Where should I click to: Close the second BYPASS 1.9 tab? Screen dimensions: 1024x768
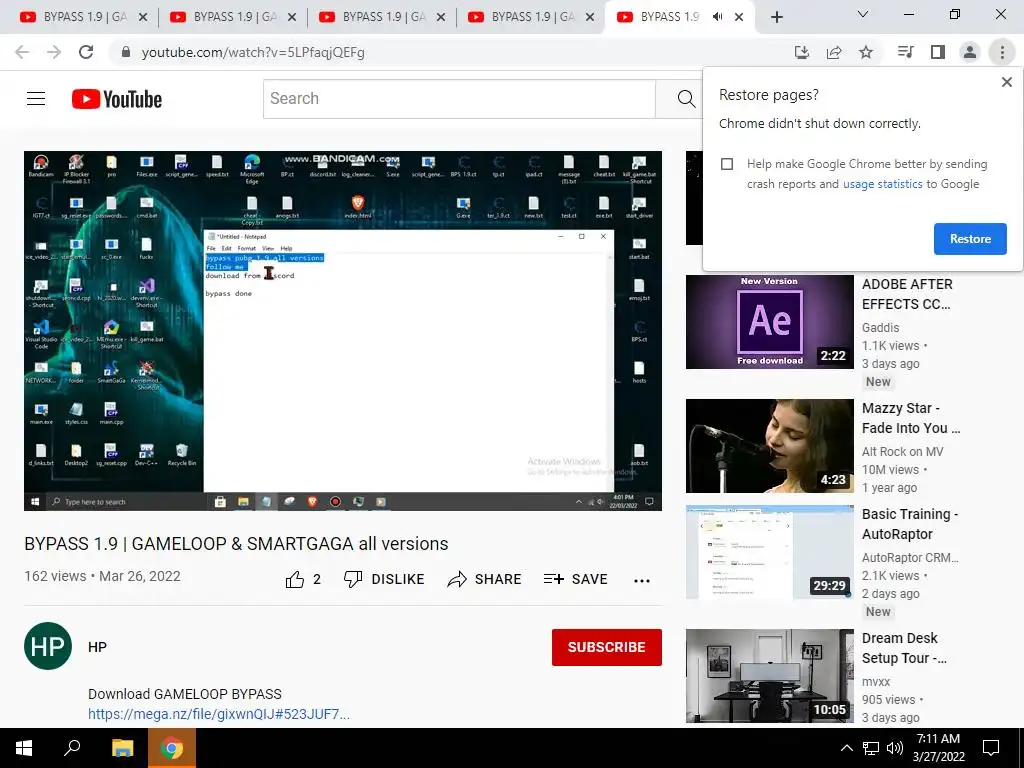coord(292,17)
